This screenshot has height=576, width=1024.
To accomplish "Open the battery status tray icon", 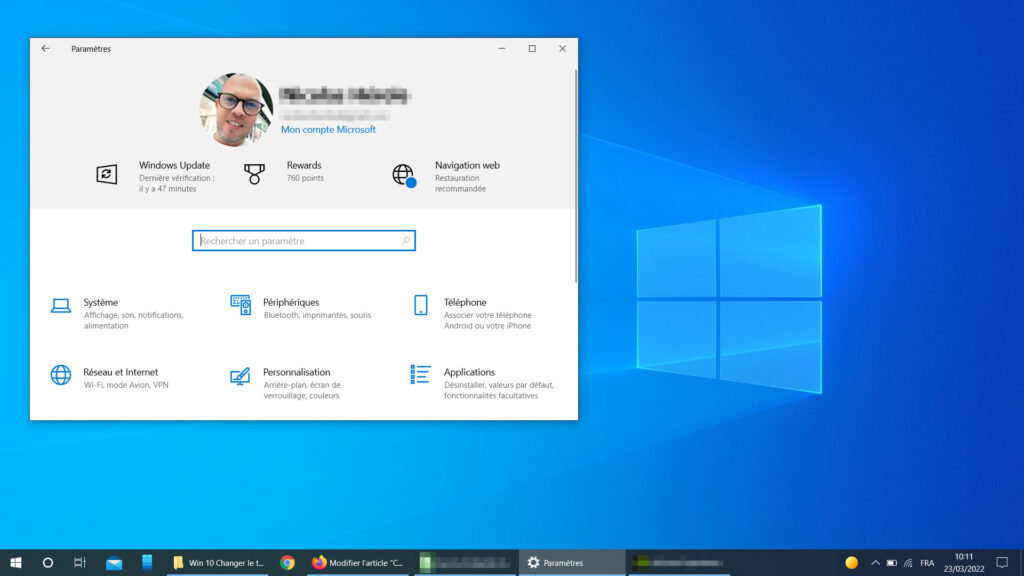I will 891,562.
